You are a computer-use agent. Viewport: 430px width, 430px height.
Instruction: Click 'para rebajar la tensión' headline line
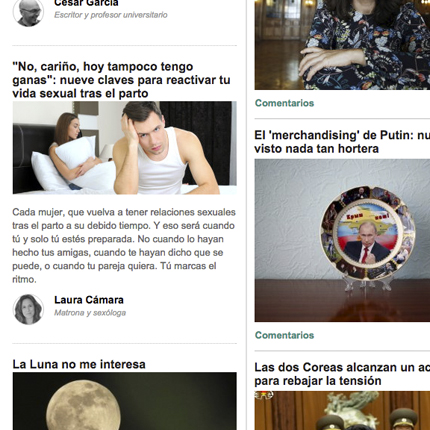318,381
